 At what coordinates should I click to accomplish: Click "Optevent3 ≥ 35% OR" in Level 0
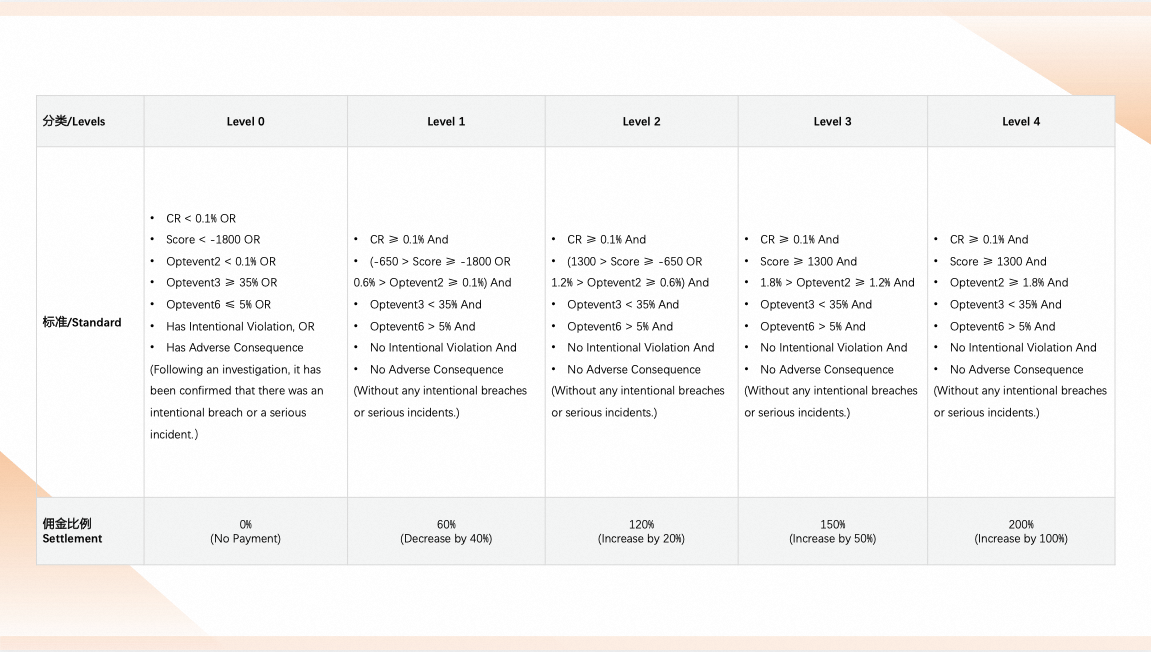[x=221, y=283]
